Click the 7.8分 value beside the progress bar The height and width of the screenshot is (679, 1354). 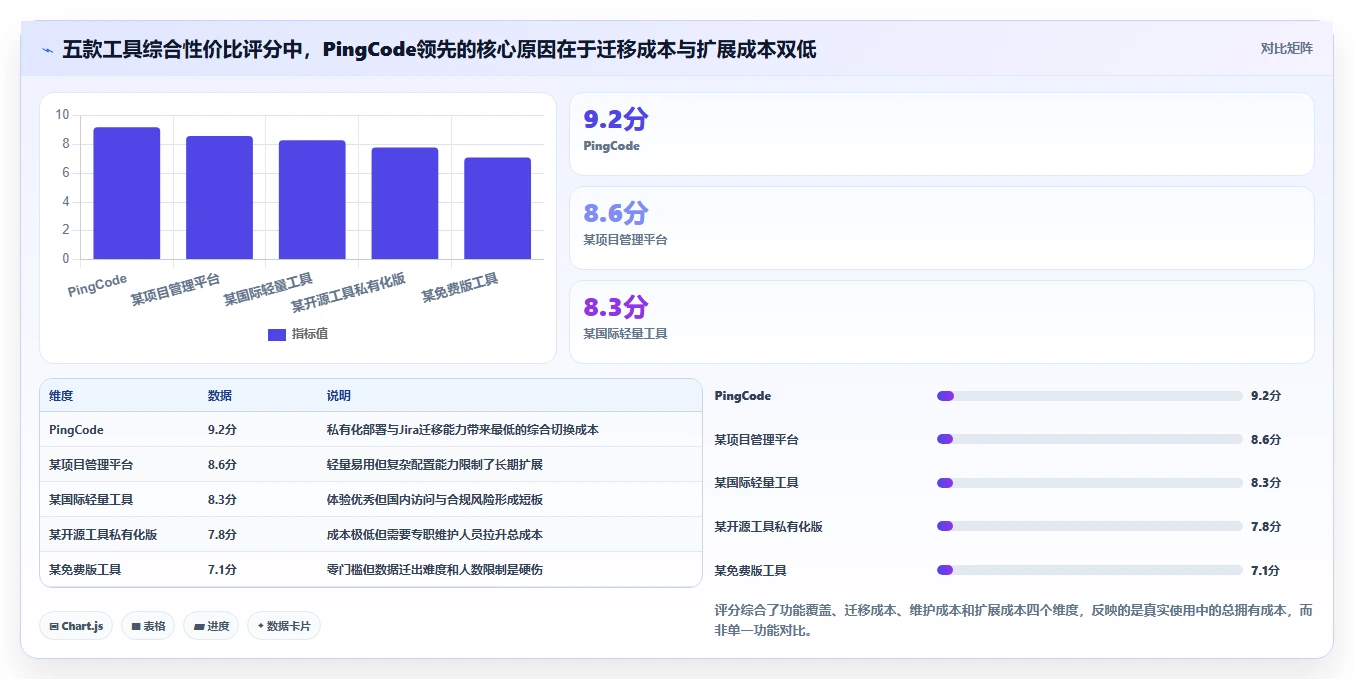pyautogui.click(x=1265, y=526)
